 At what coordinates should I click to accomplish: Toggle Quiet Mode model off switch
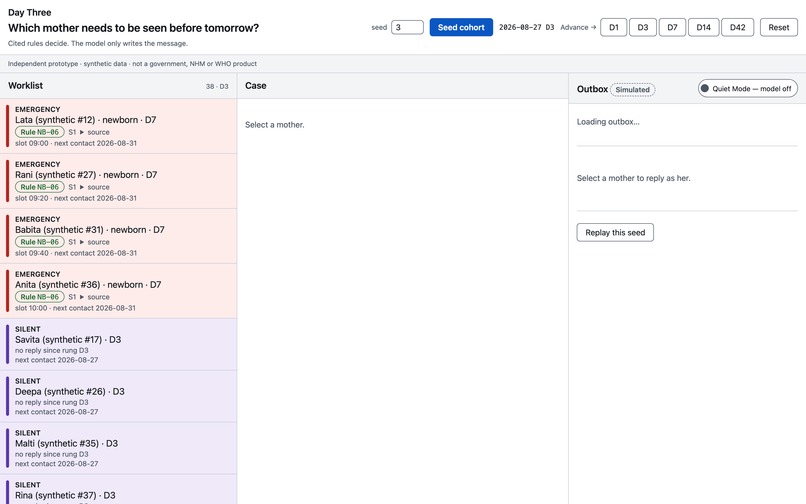pyautogui.click(x=747, y=88)
